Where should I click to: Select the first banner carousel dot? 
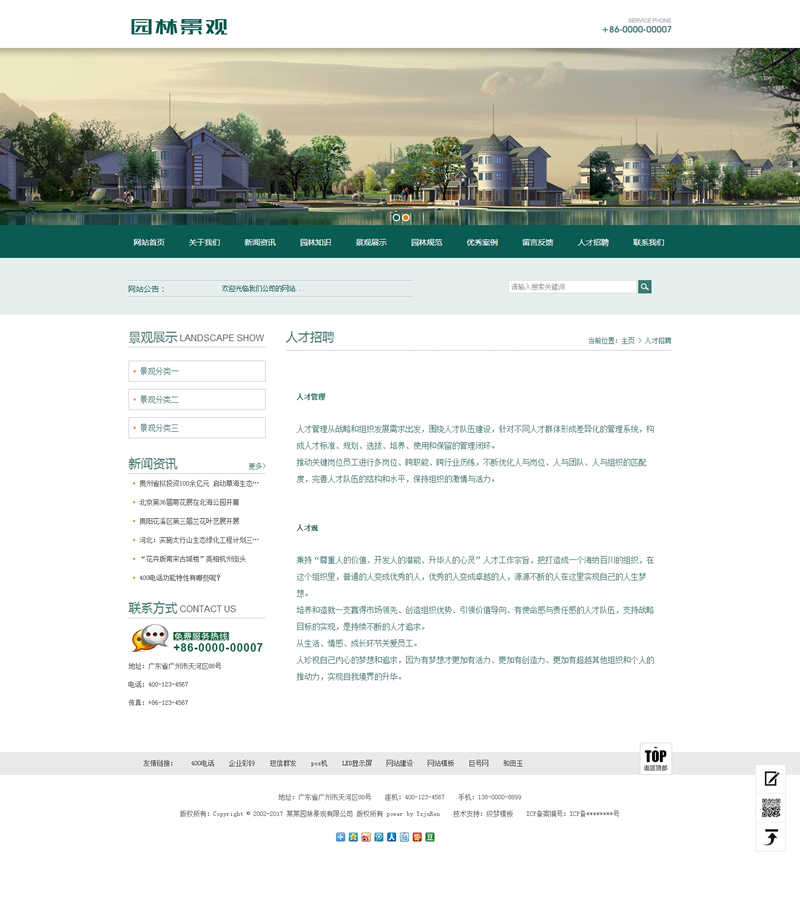coord(396,217)
